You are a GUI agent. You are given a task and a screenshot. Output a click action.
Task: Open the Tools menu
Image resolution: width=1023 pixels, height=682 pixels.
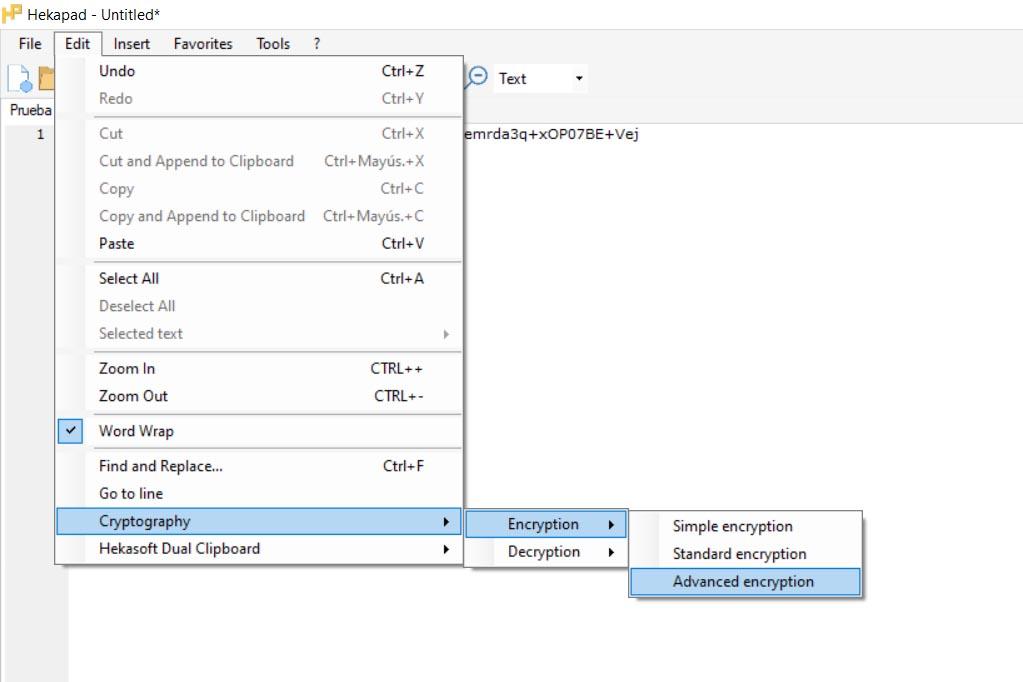(x=273, y=44)
